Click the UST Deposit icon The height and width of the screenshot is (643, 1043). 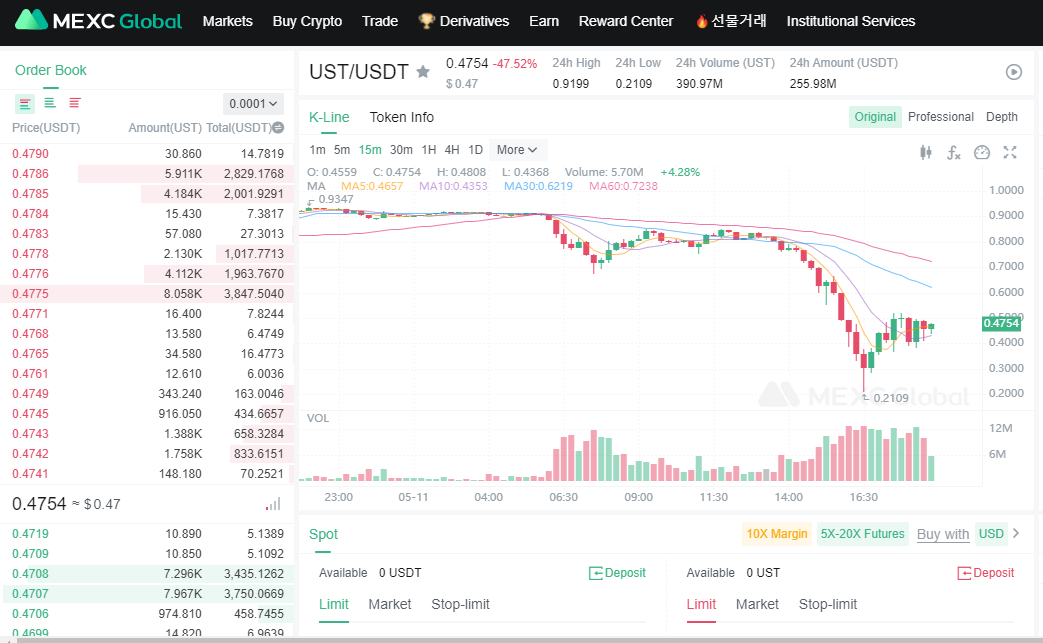(x=964, y=573)
